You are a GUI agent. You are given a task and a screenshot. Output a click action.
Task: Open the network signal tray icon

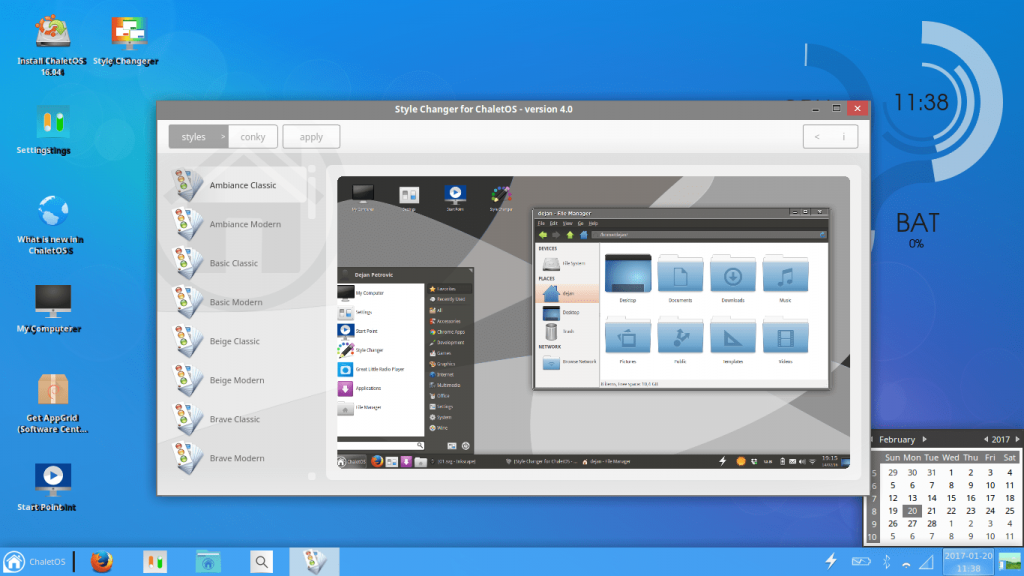[927, 562]
